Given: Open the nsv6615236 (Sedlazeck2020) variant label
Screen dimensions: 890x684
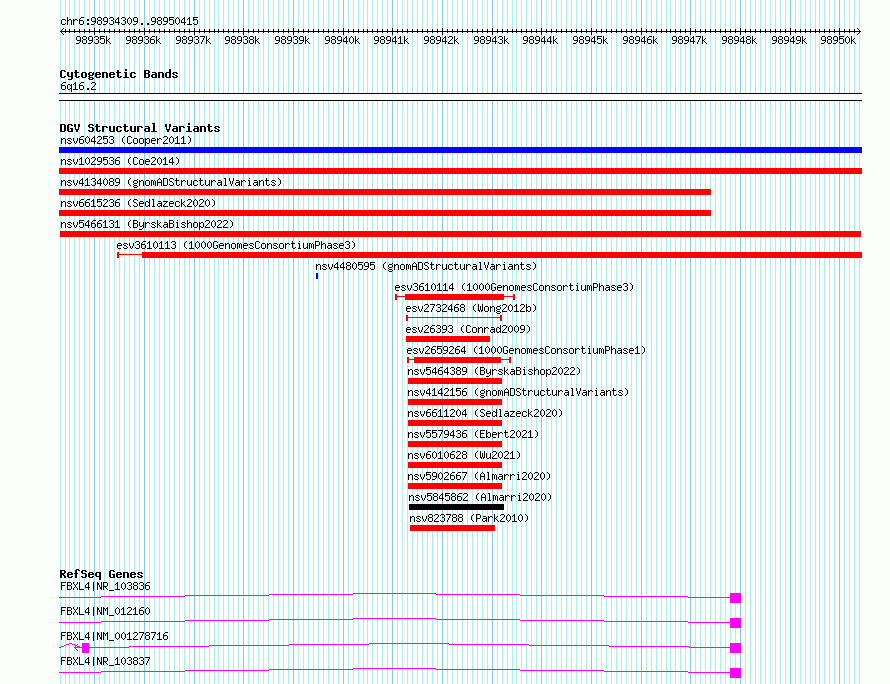Looking at the screenshot, I should tap(138, 203).
